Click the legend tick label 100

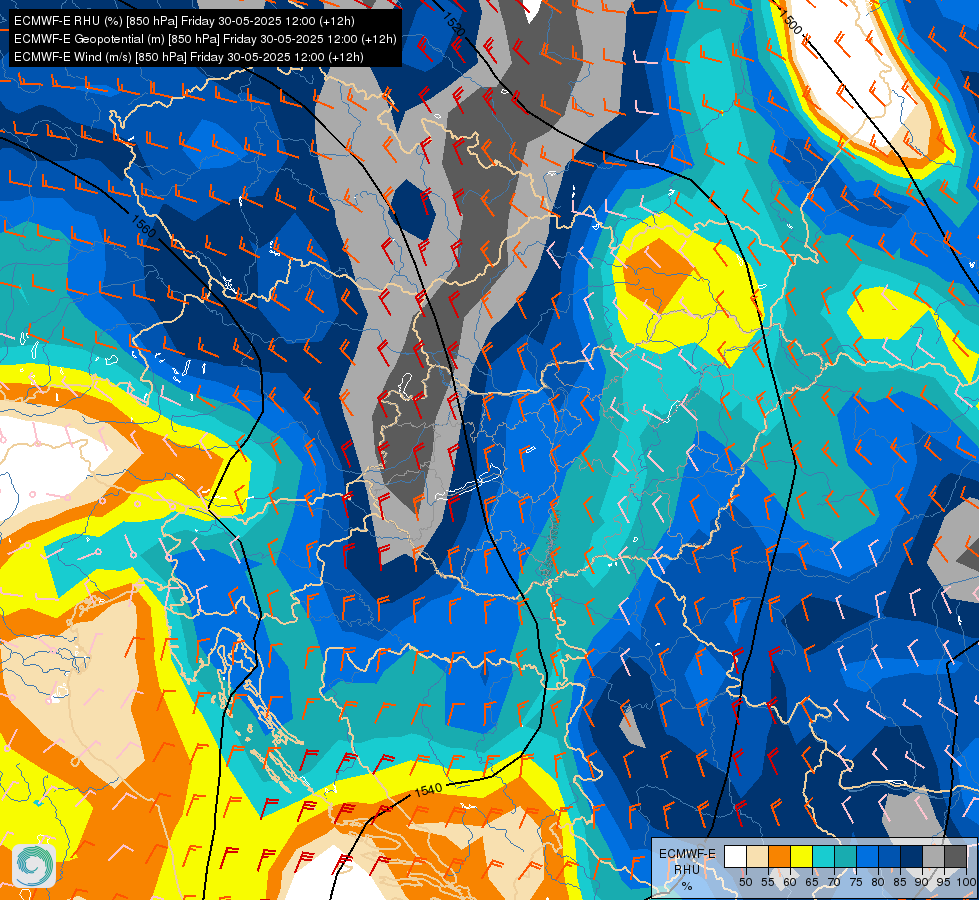coord(967,882)
